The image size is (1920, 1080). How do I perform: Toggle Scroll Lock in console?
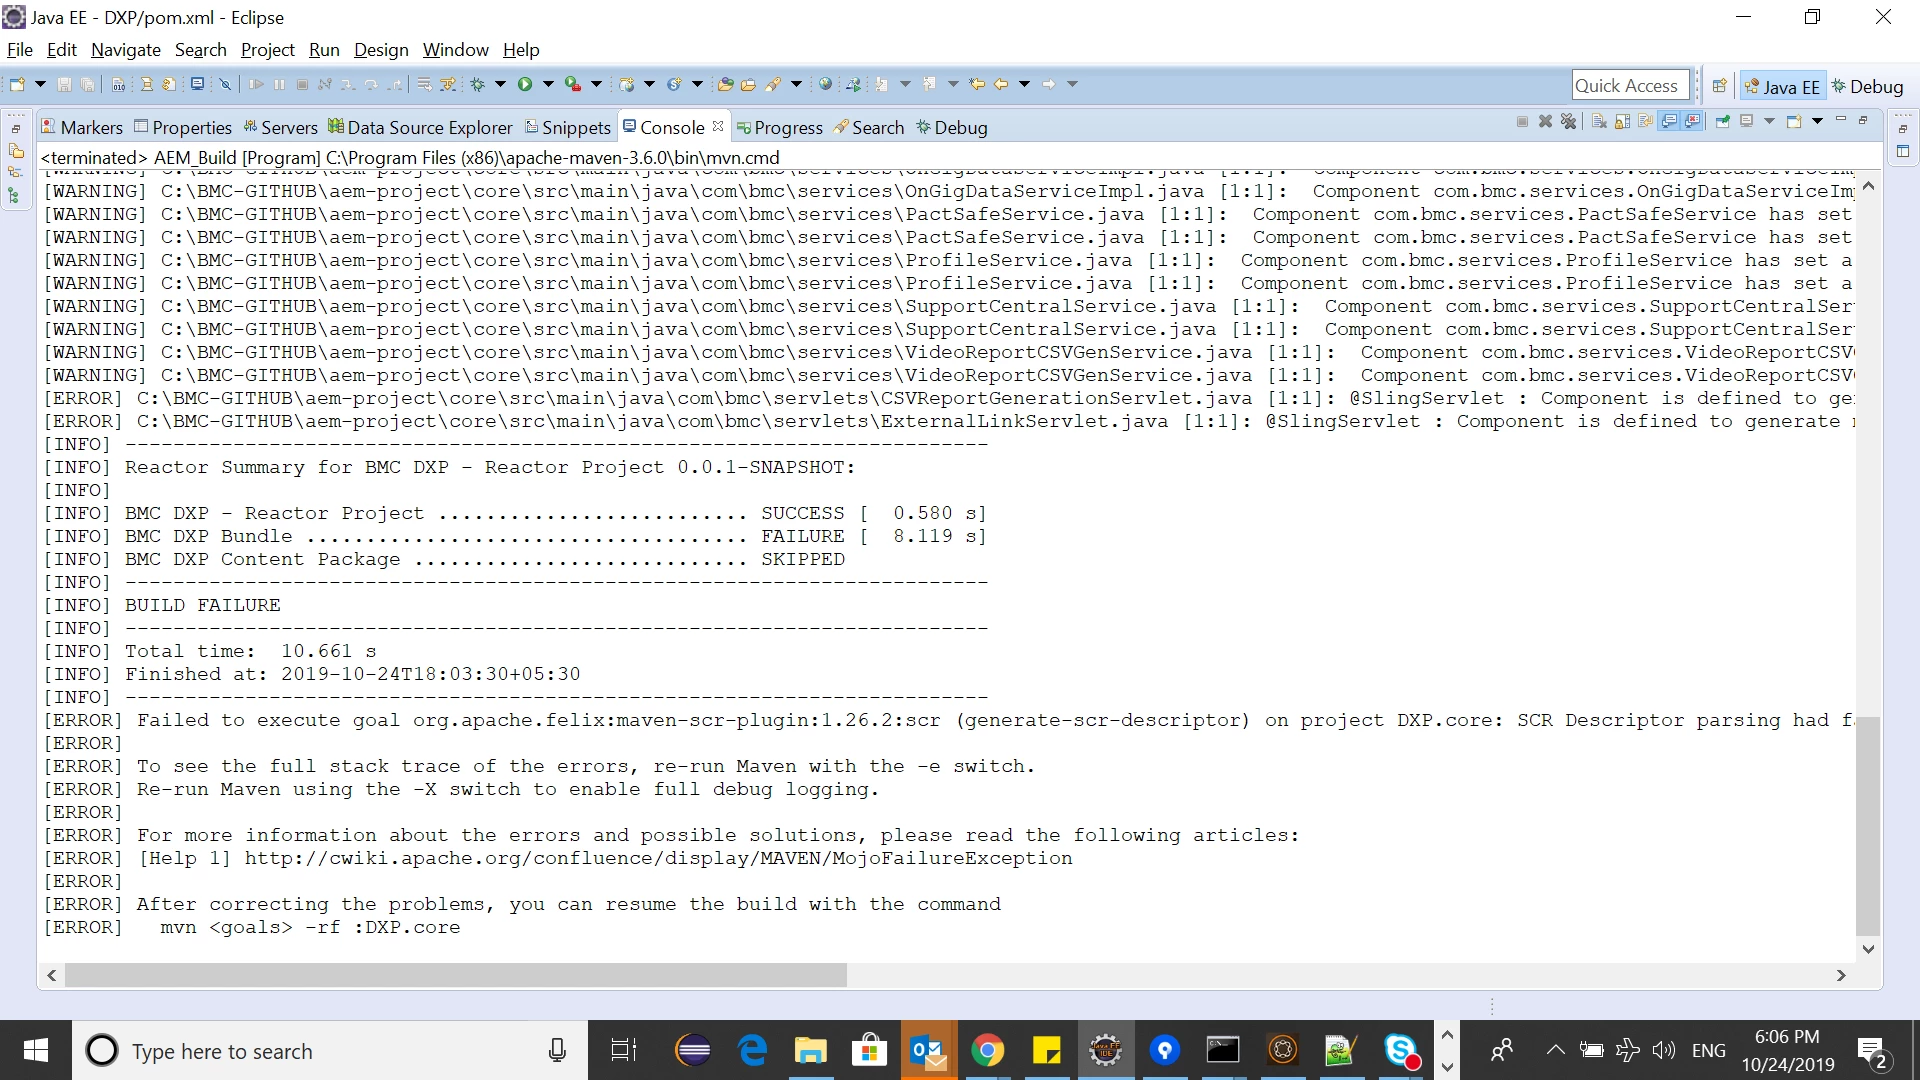tap(1622, 121)
